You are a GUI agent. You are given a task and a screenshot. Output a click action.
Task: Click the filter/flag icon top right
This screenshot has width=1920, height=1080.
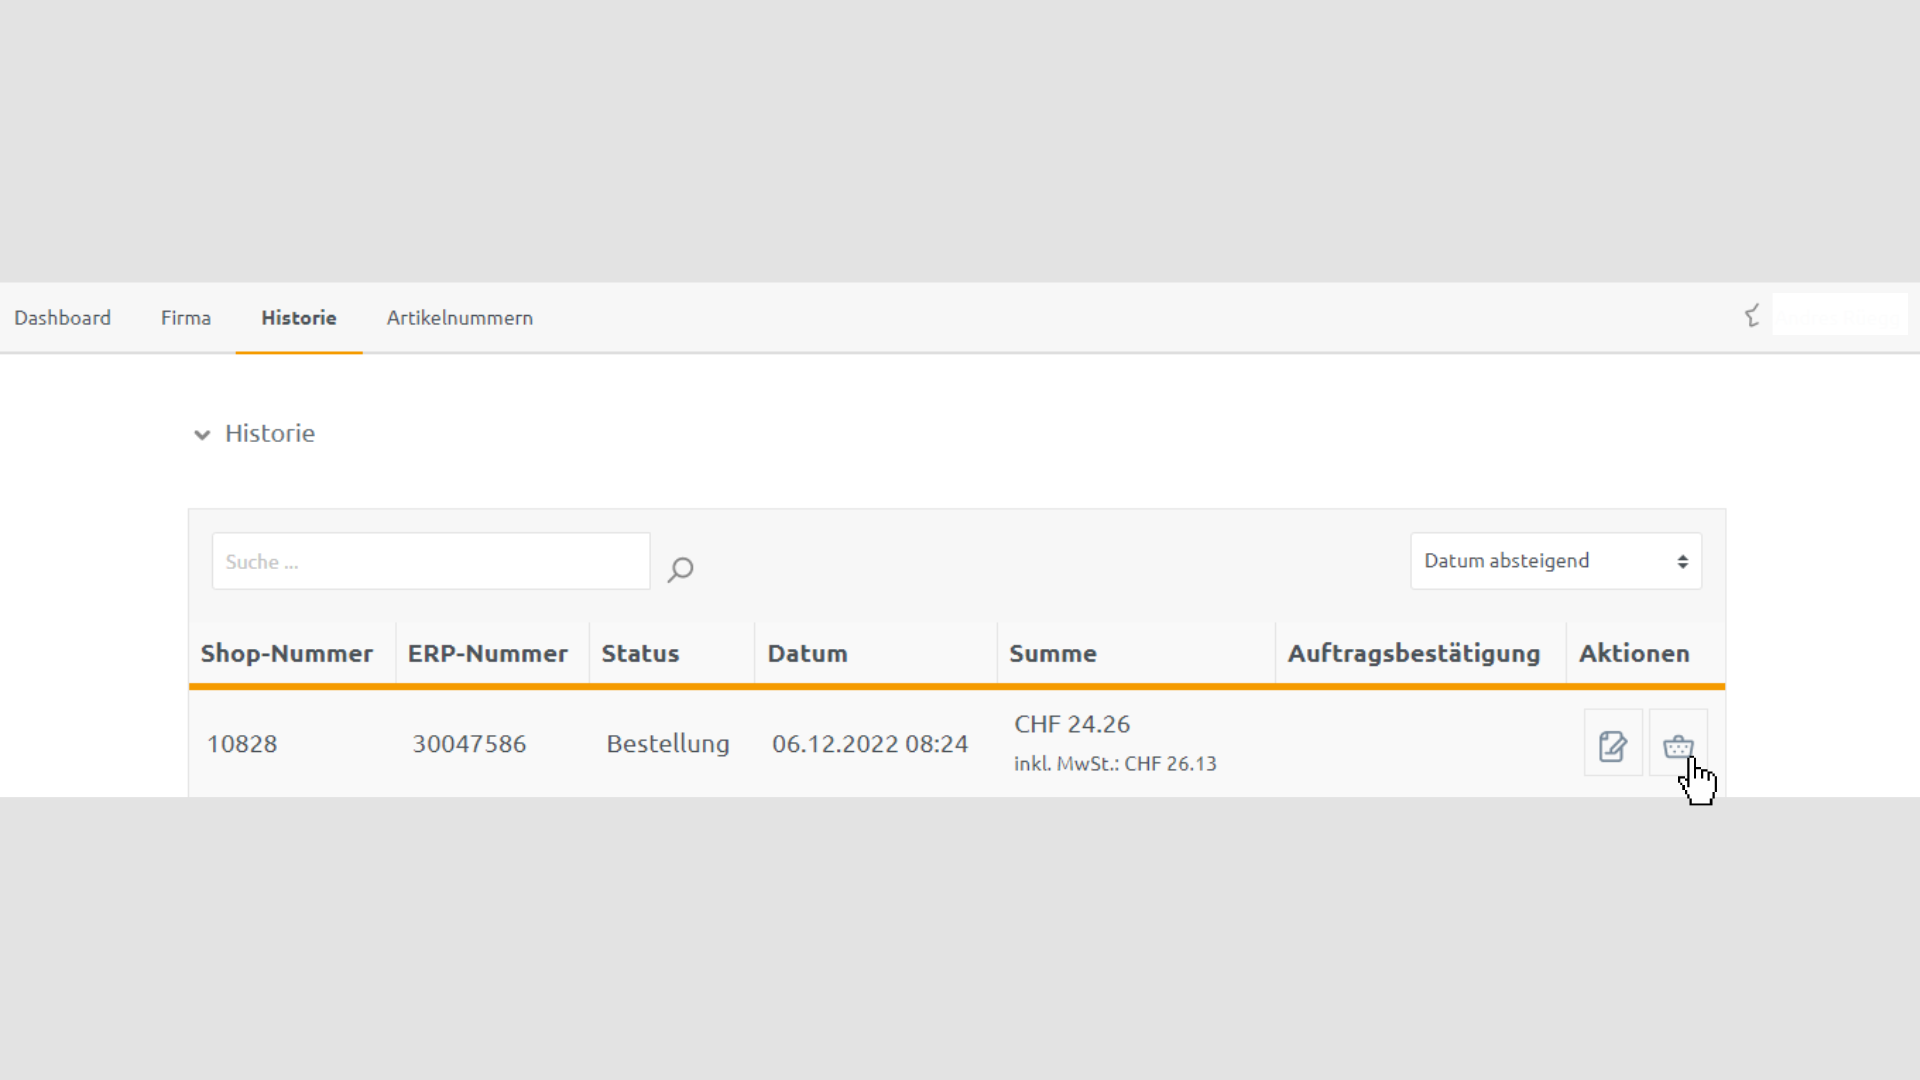(x=1753, y=316)
